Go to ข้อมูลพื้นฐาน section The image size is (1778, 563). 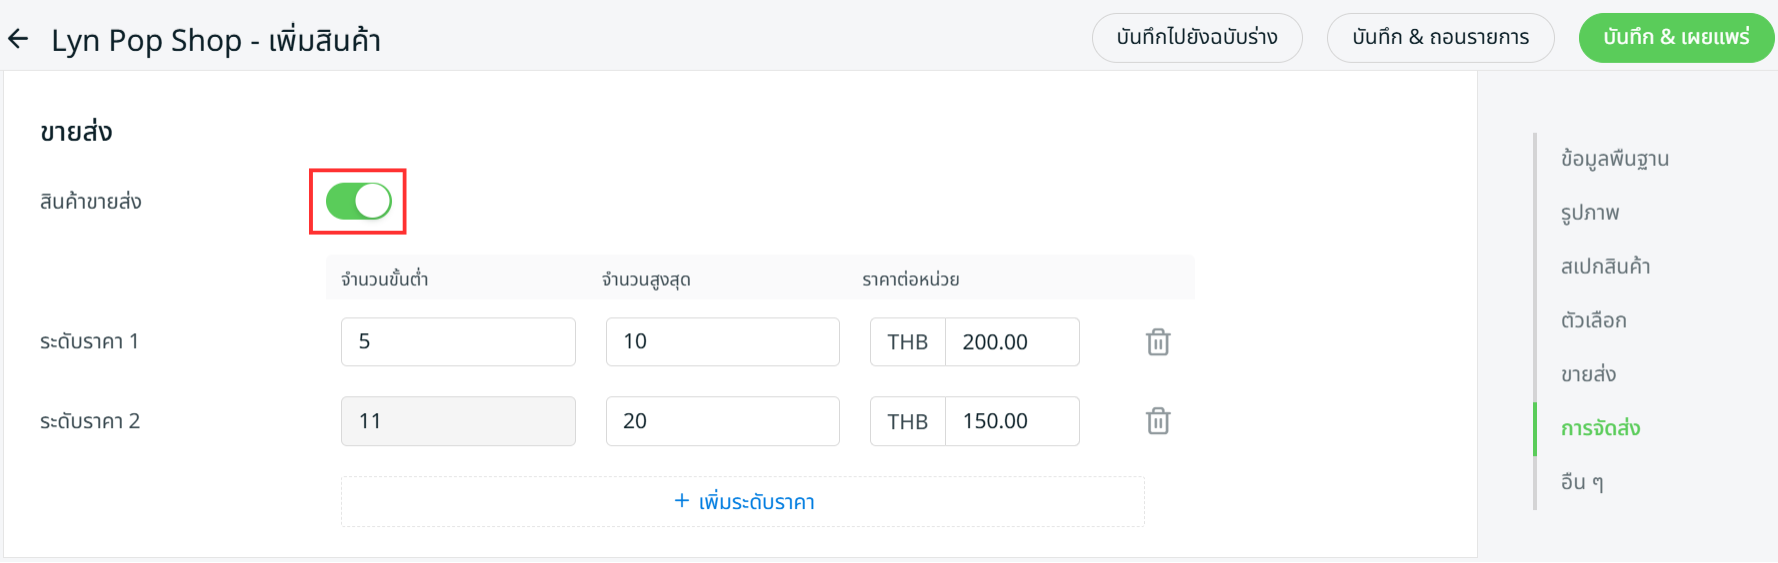click(1614, 159)
